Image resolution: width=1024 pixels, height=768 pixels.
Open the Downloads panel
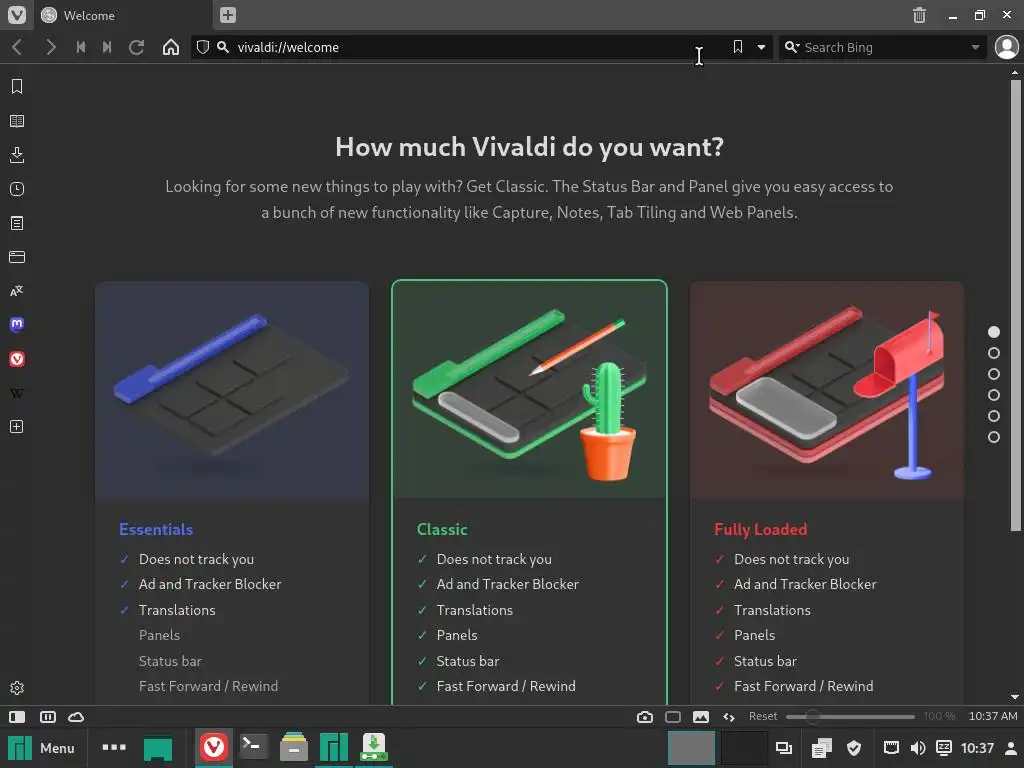point(17,155)
